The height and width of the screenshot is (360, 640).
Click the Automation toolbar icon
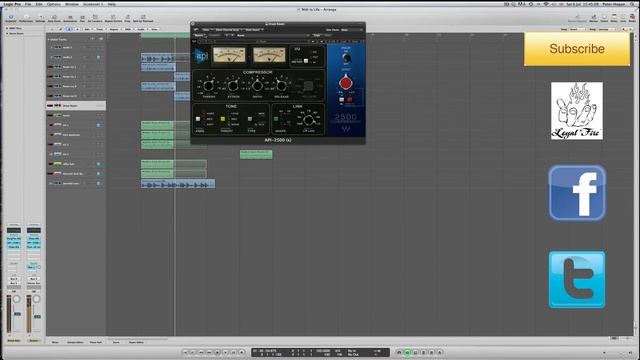pyautogui.click(x=70, y=18)
